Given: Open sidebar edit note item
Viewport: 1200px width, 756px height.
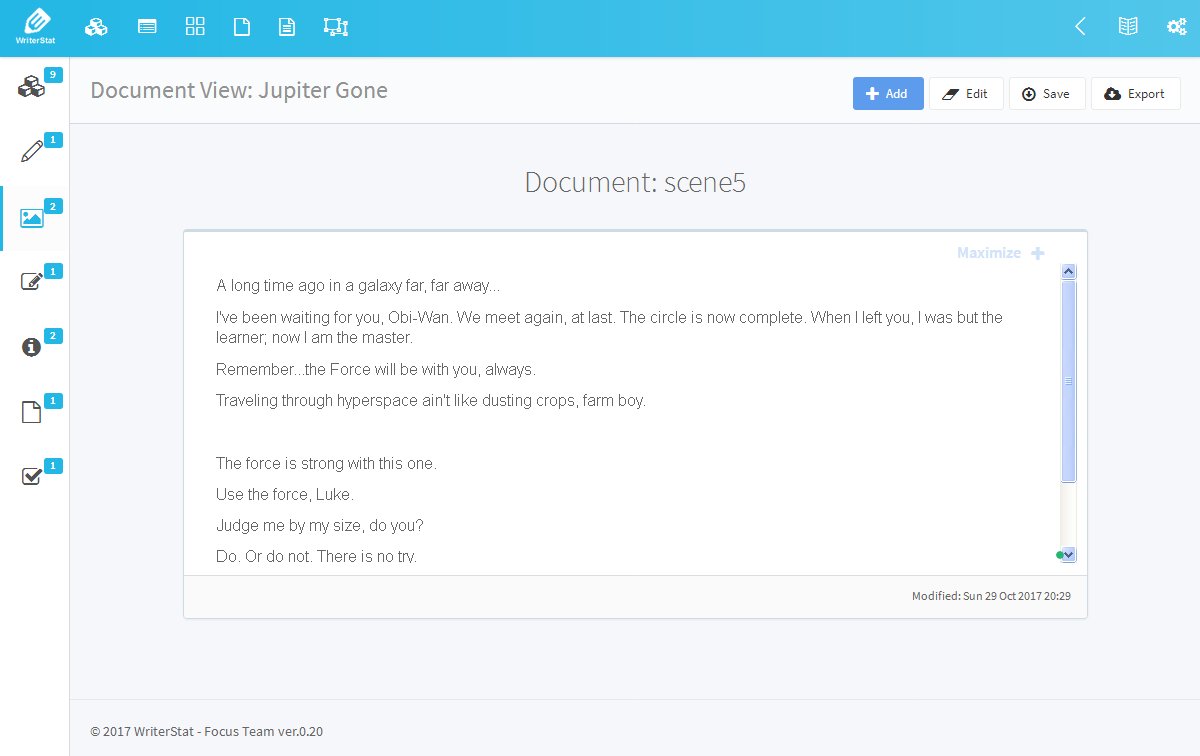Looking at the screenshot, I should tap(32, 282).
